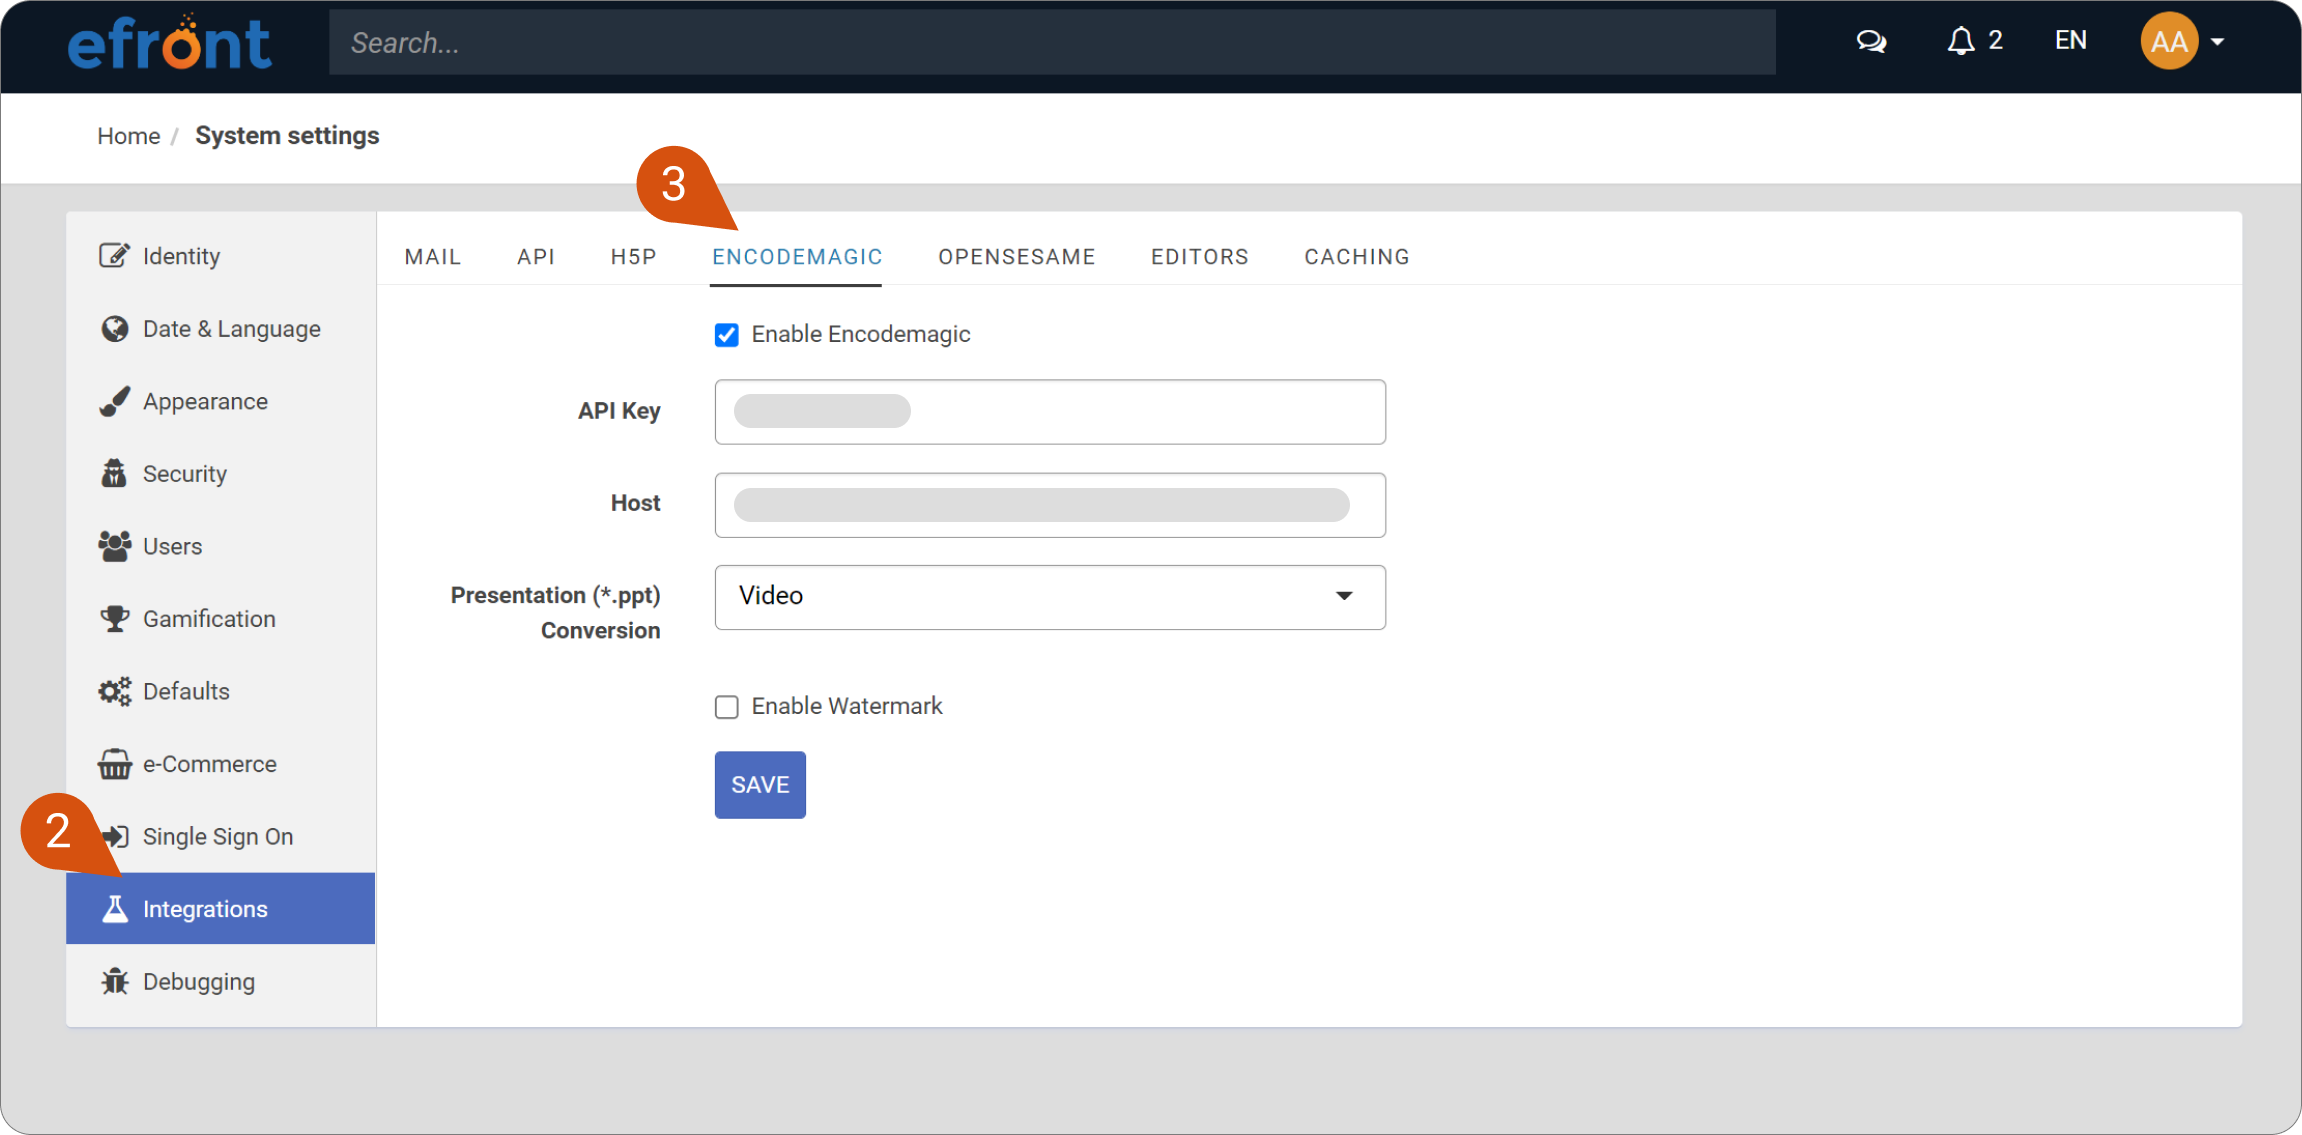Open the messages chat icon
The height and width of the screenshot is (1135, 2302).
point(1871,41)
